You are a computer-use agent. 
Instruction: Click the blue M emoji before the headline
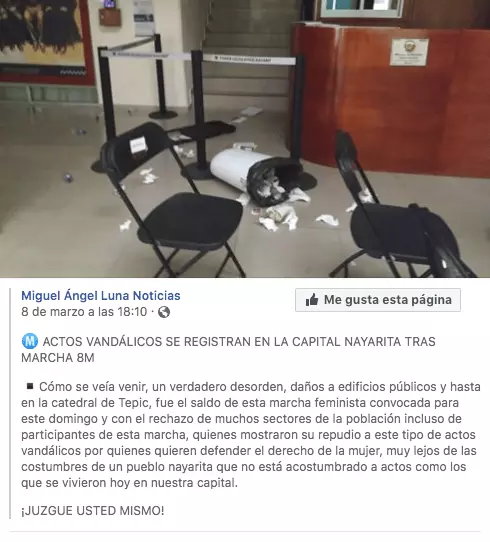pos(29,342)
